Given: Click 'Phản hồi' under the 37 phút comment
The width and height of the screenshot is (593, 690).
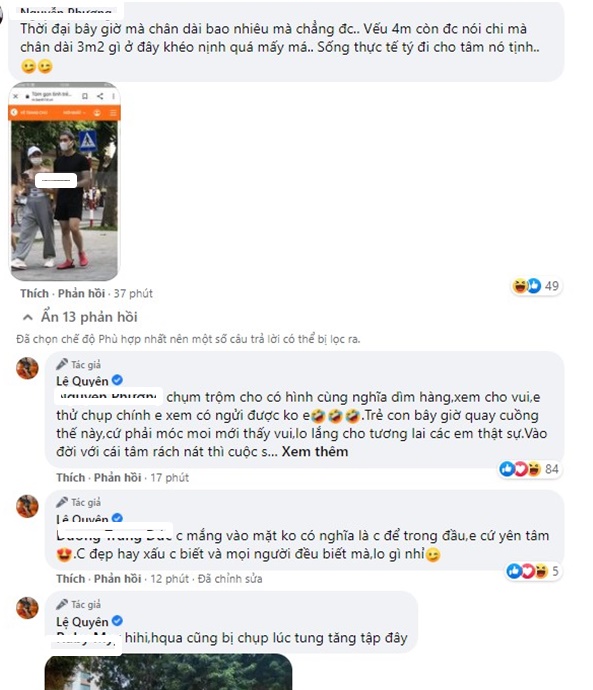Looking at the screenshot, I should point(81,294).
